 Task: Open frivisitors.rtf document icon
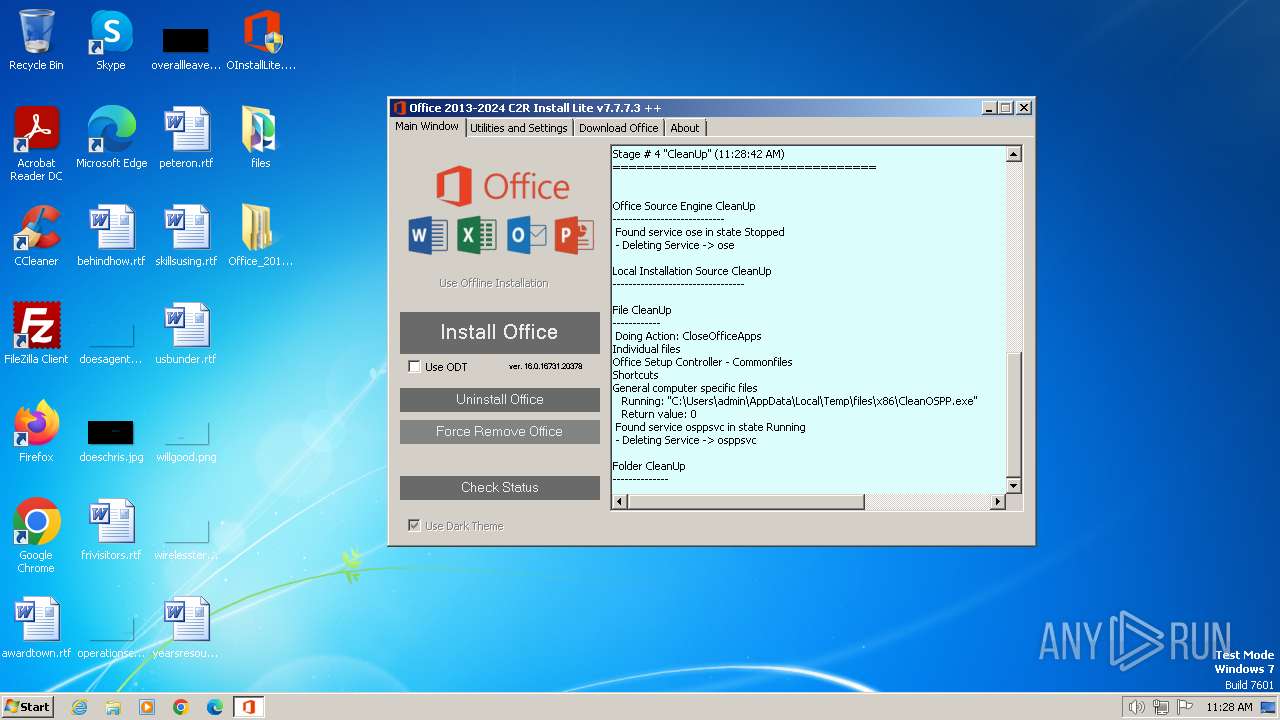[111, 529]
